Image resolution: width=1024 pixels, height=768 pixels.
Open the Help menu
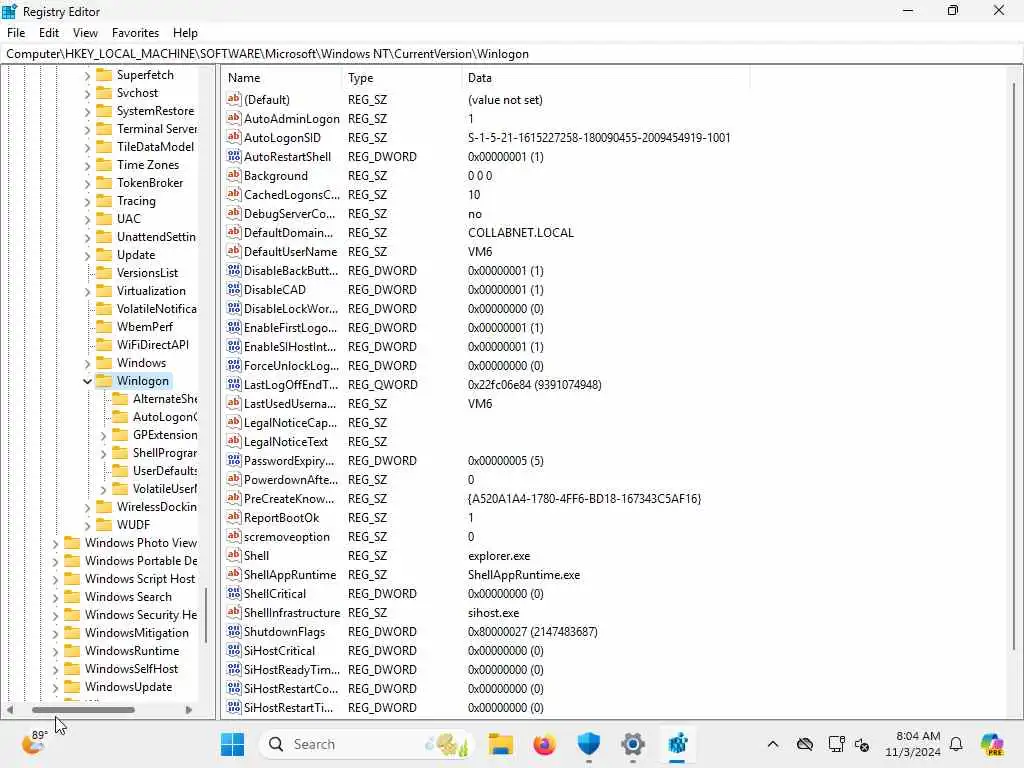tap(185, 33)
